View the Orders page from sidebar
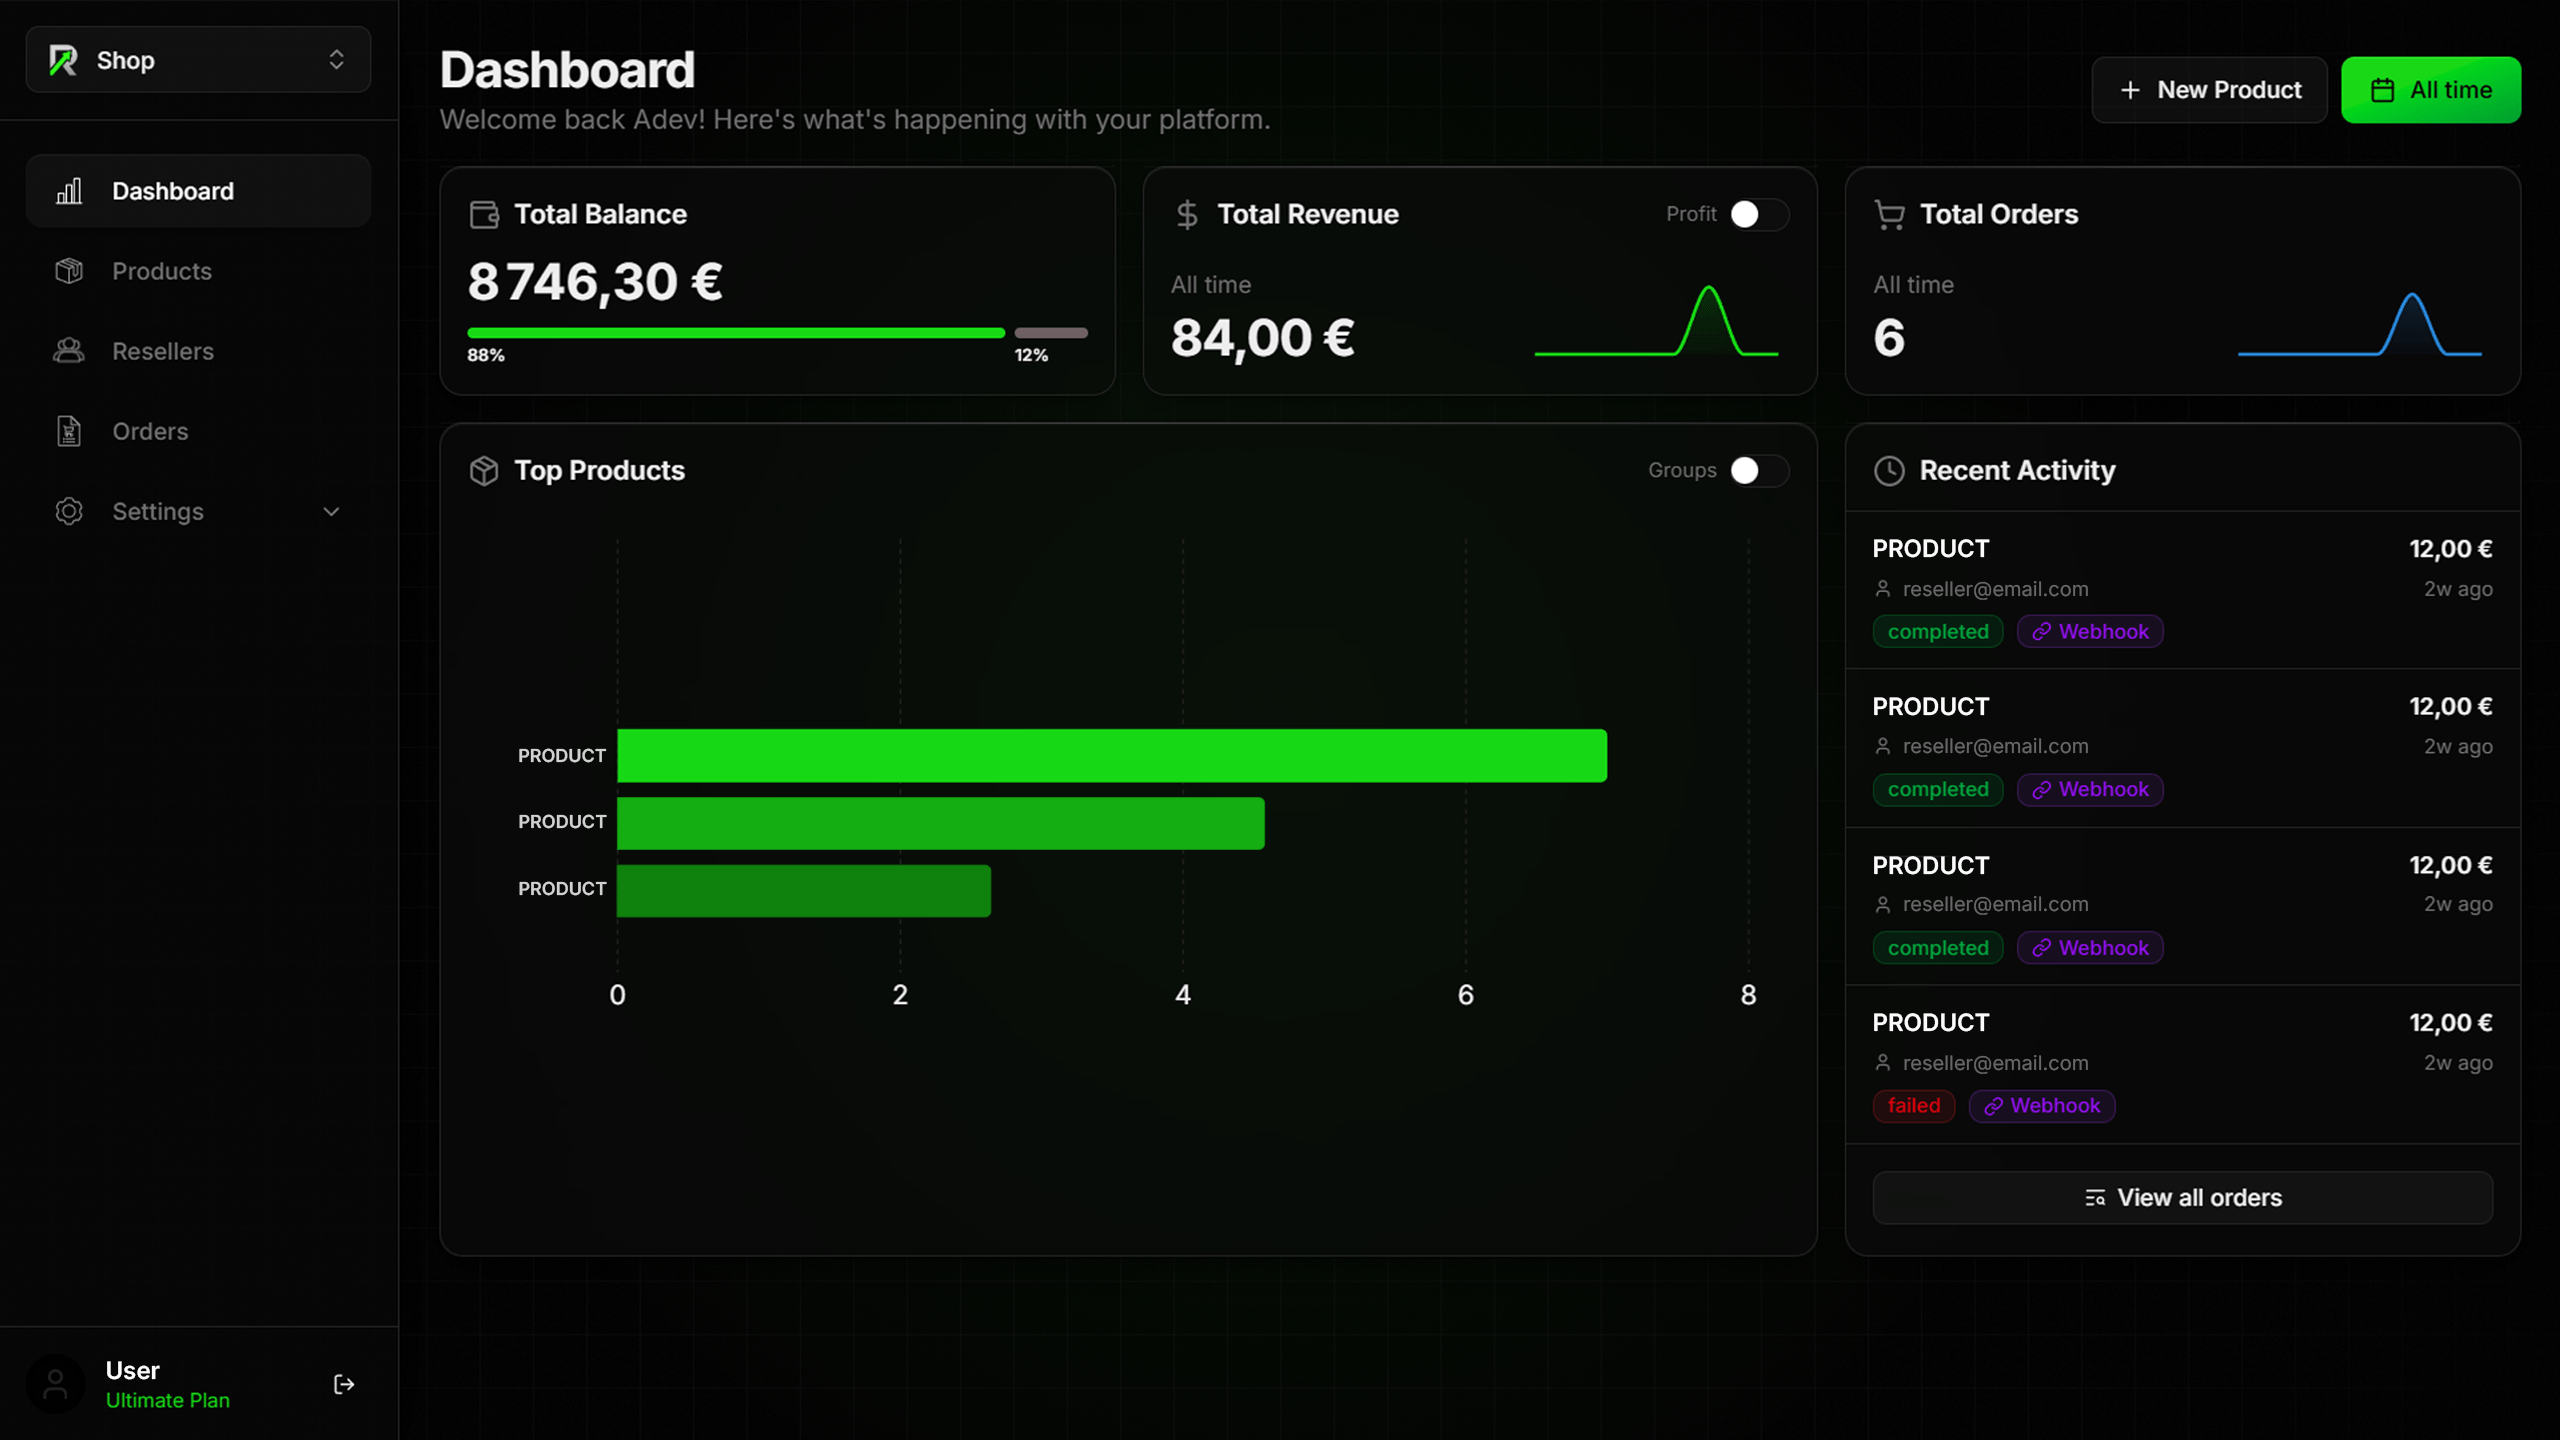Screen dimensions: 2560x1440 [149, 431]
